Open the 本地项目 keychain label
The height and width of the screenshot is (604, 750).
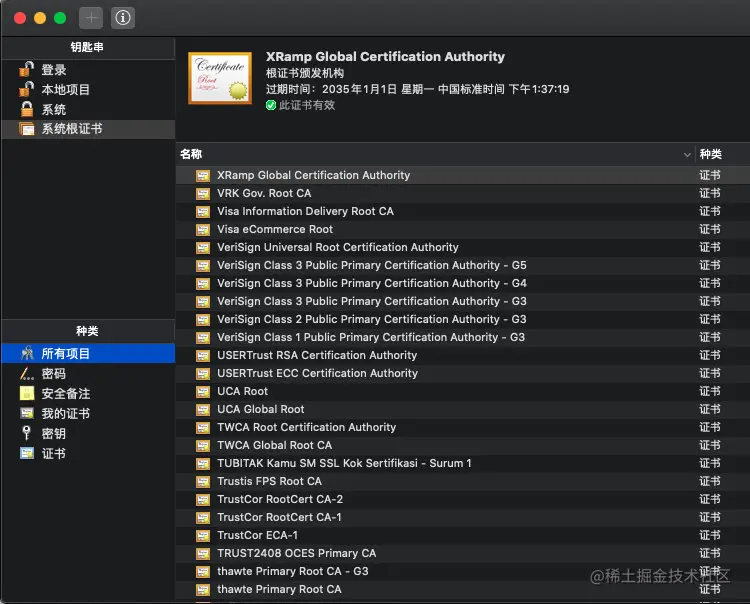pyautogui.click(x=66, y=89)
